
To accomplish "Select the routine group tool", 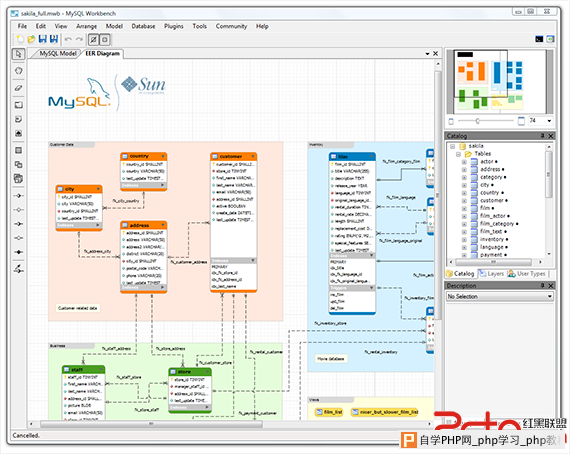I will click(x=19, y=178).
